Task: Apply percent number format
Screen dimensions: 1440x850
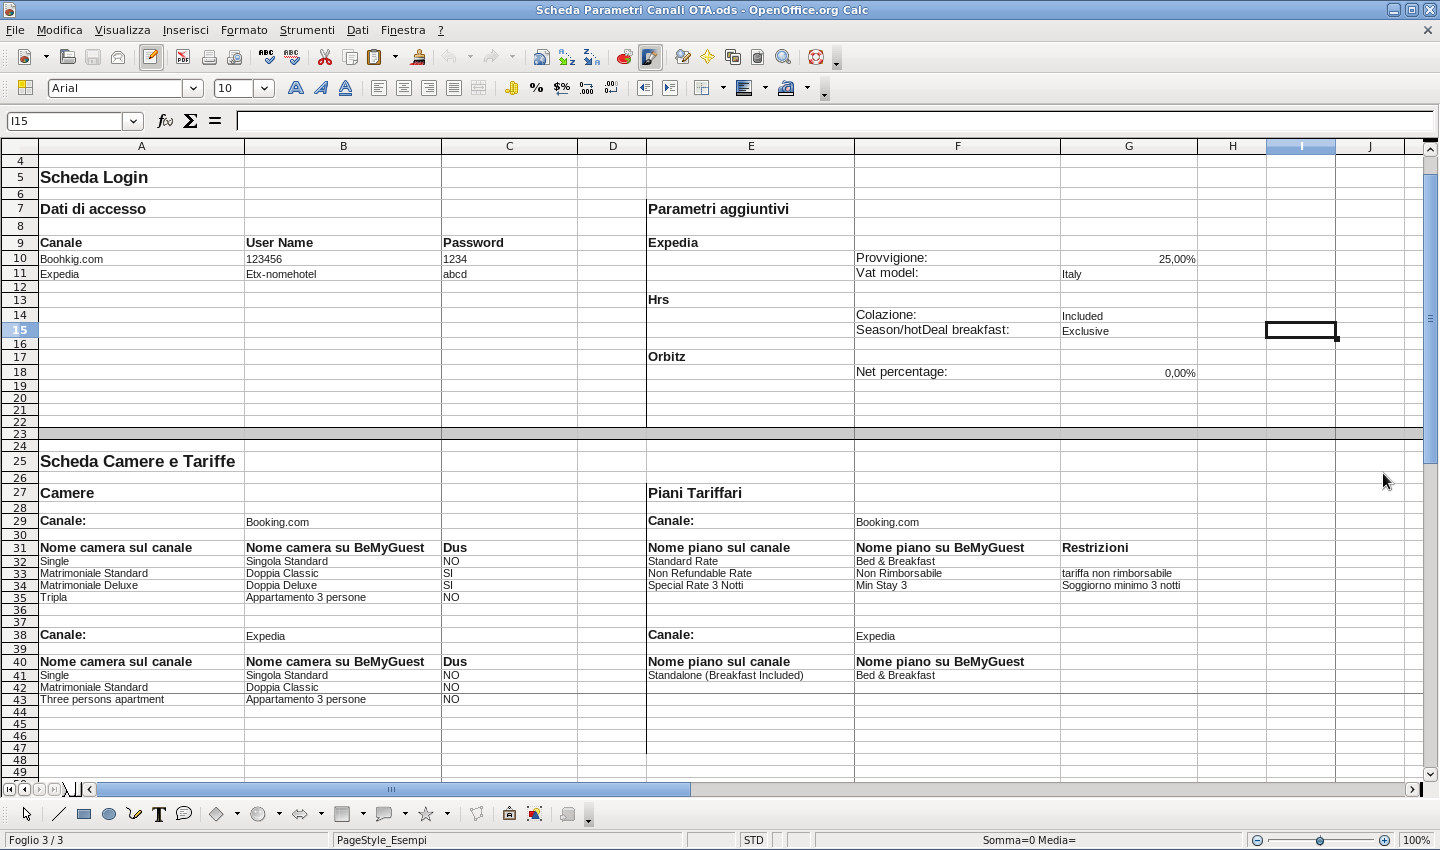Action: pyautogui.click(x=537, y=88)
